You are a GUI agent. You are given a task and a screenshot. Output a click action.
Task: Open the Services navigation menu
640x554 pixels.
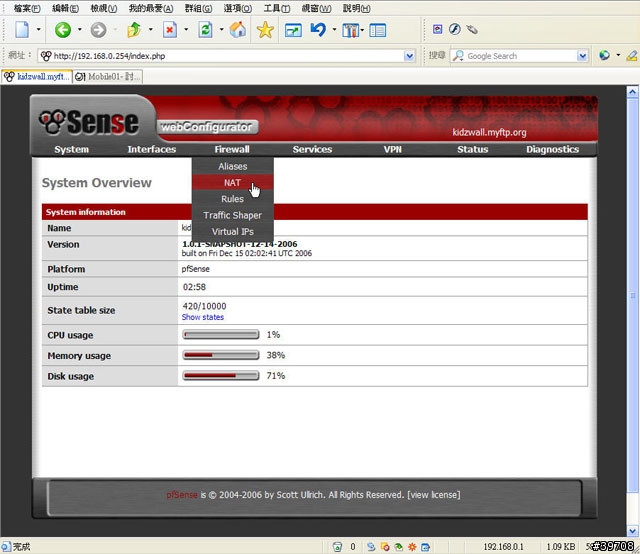point(312,149)
